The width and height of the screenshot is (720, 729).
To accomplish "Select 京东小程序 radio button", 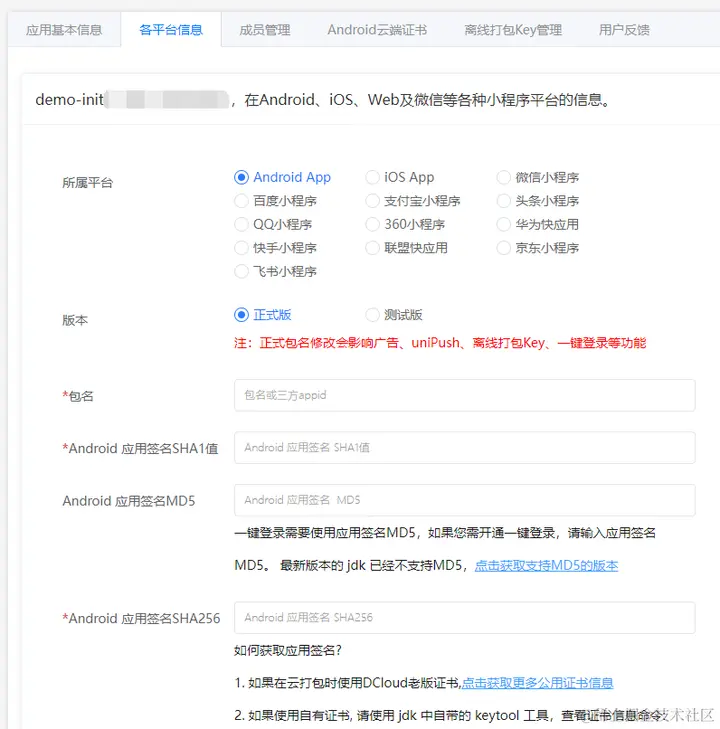I will point(503,248).
